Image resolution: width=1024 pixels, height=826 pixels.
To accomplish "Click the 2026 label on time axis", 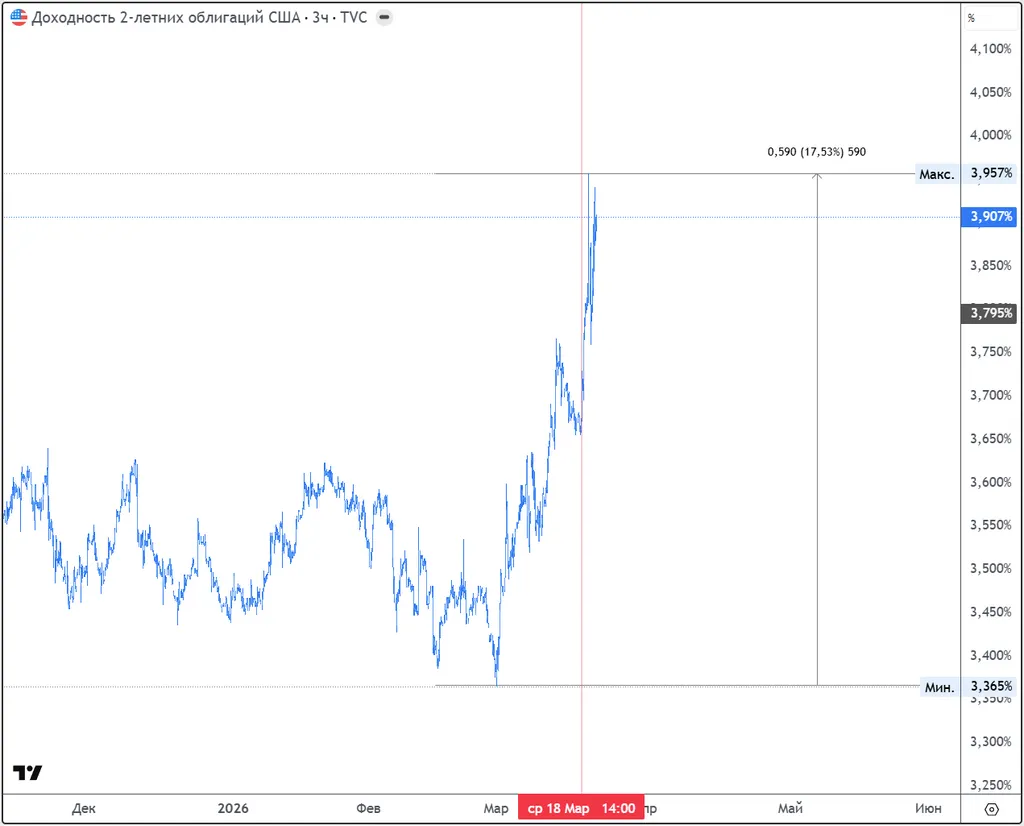I will [x=232, y=808].
